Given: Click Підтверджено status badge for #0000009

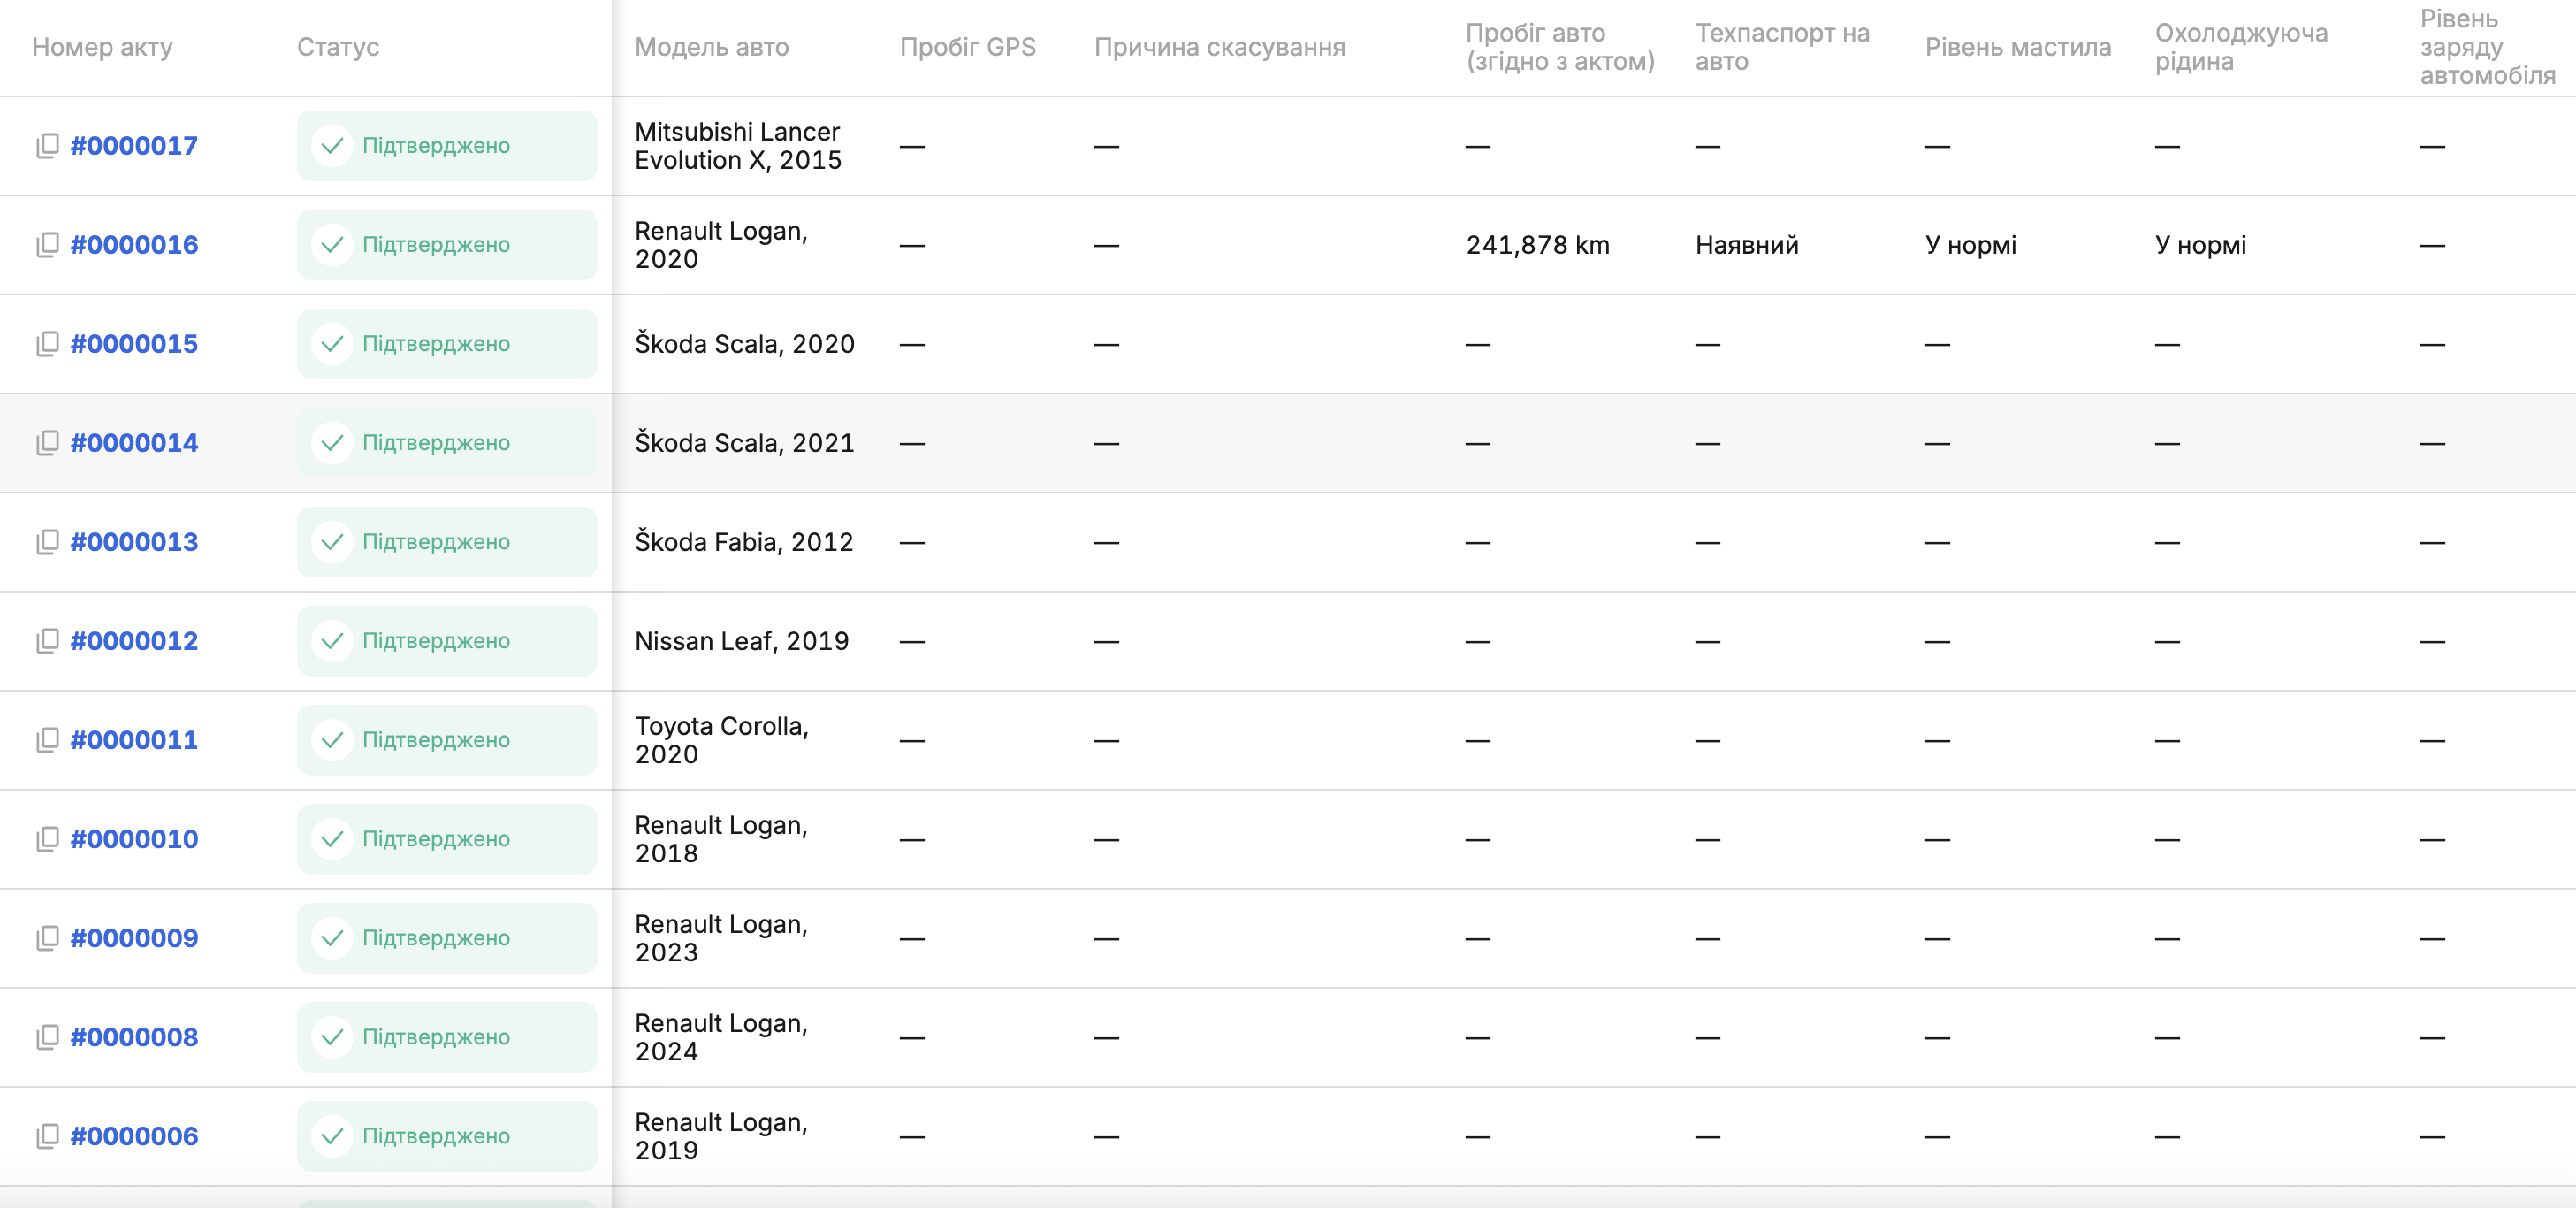Looking at the screenshot, I should 447,938.
